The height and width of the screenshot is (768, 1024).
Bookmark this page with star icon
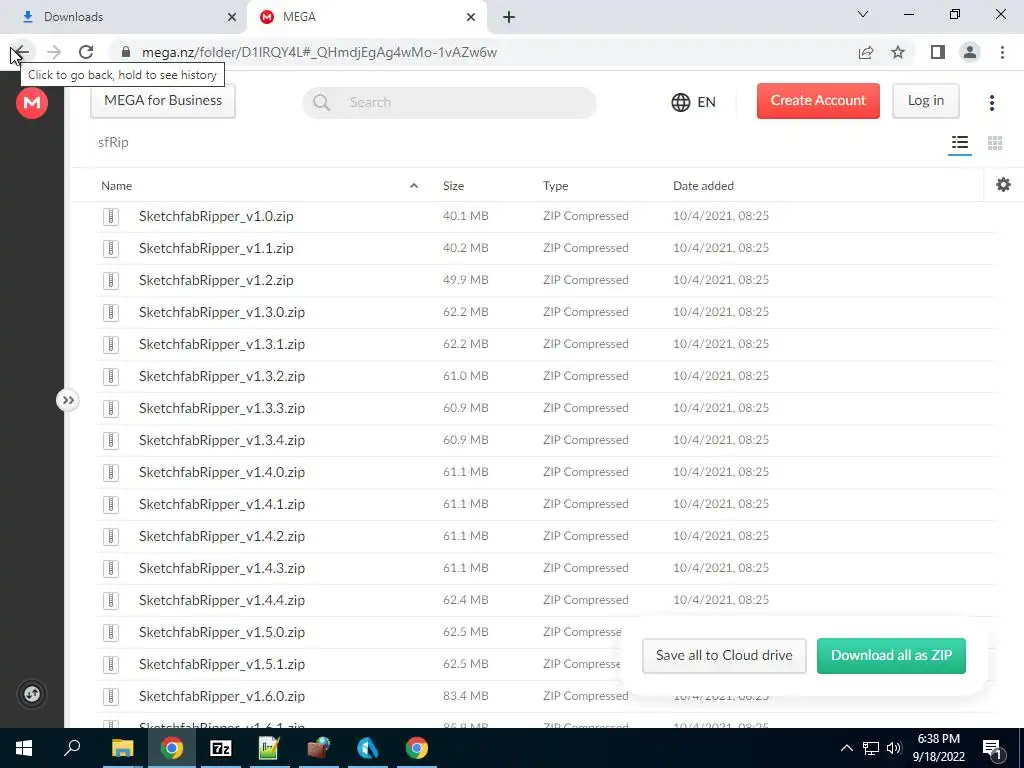click(898, 52)
